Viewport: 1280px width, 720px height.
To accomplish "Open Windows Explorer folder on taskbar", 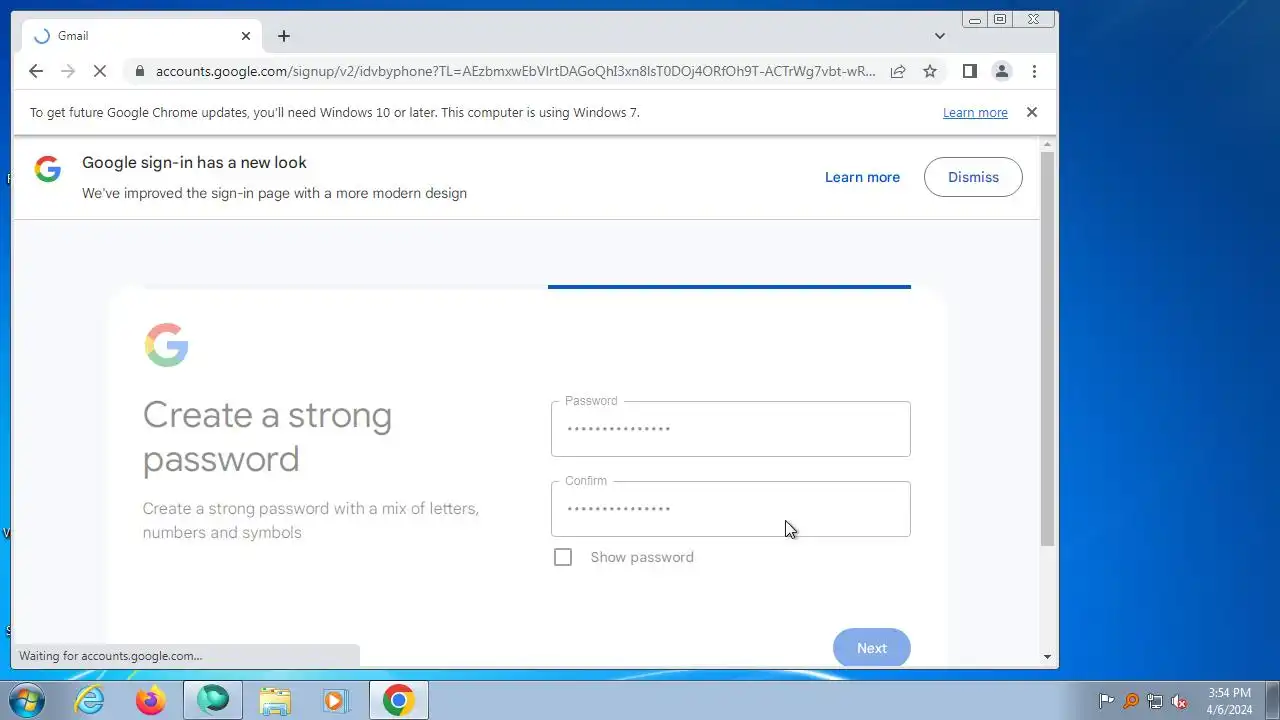I will pos(274,700).
